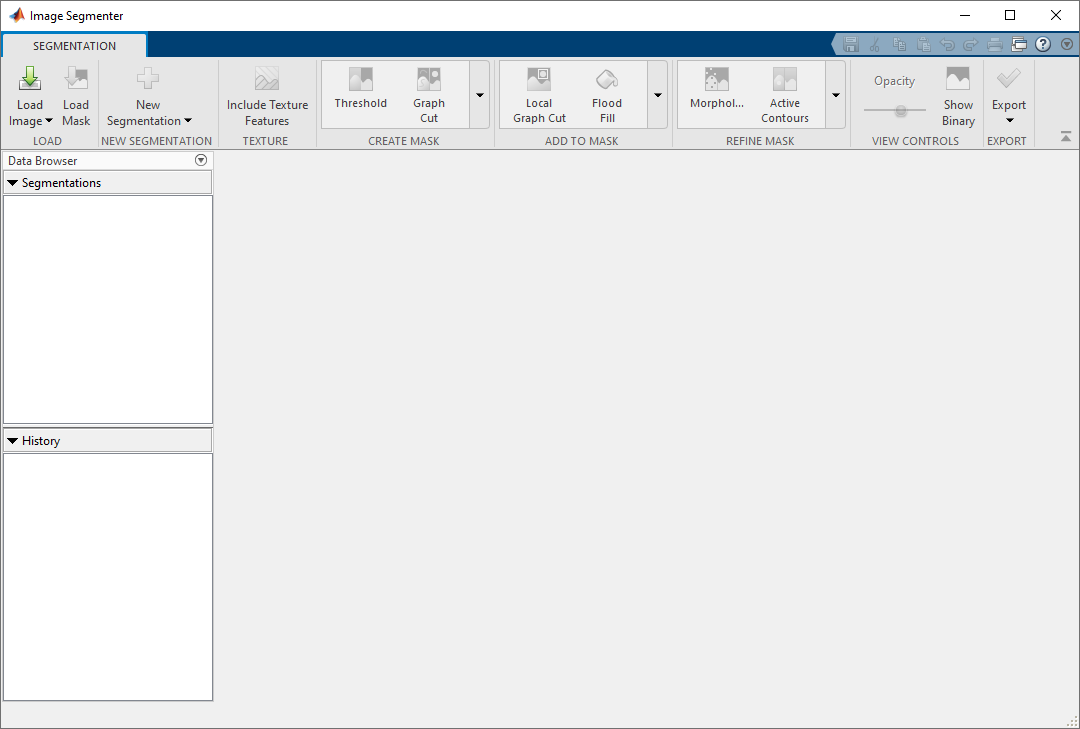Screen dimensions: 1080x729
Task: Click the Load Mask button
Action: point(76,97)
